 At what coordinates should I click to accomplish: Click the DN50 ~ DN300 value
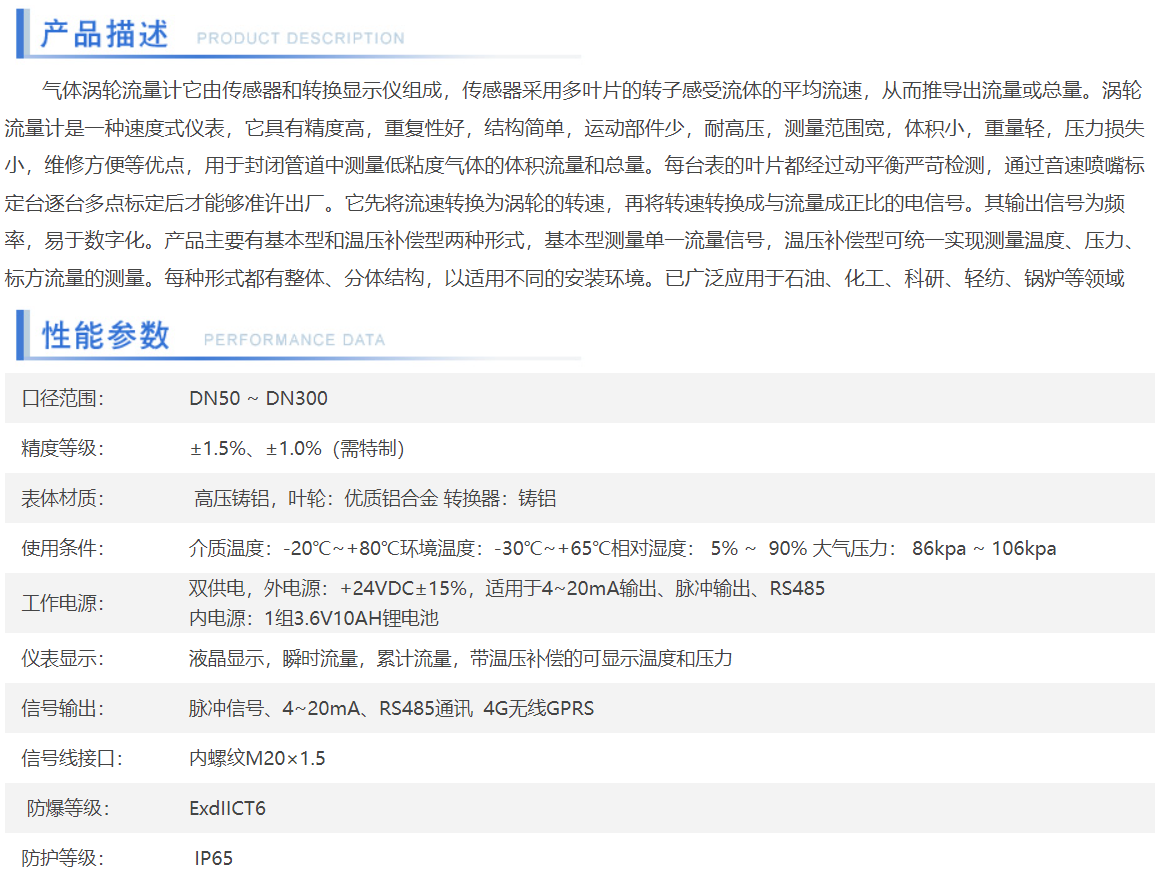[x=258, y=399]
